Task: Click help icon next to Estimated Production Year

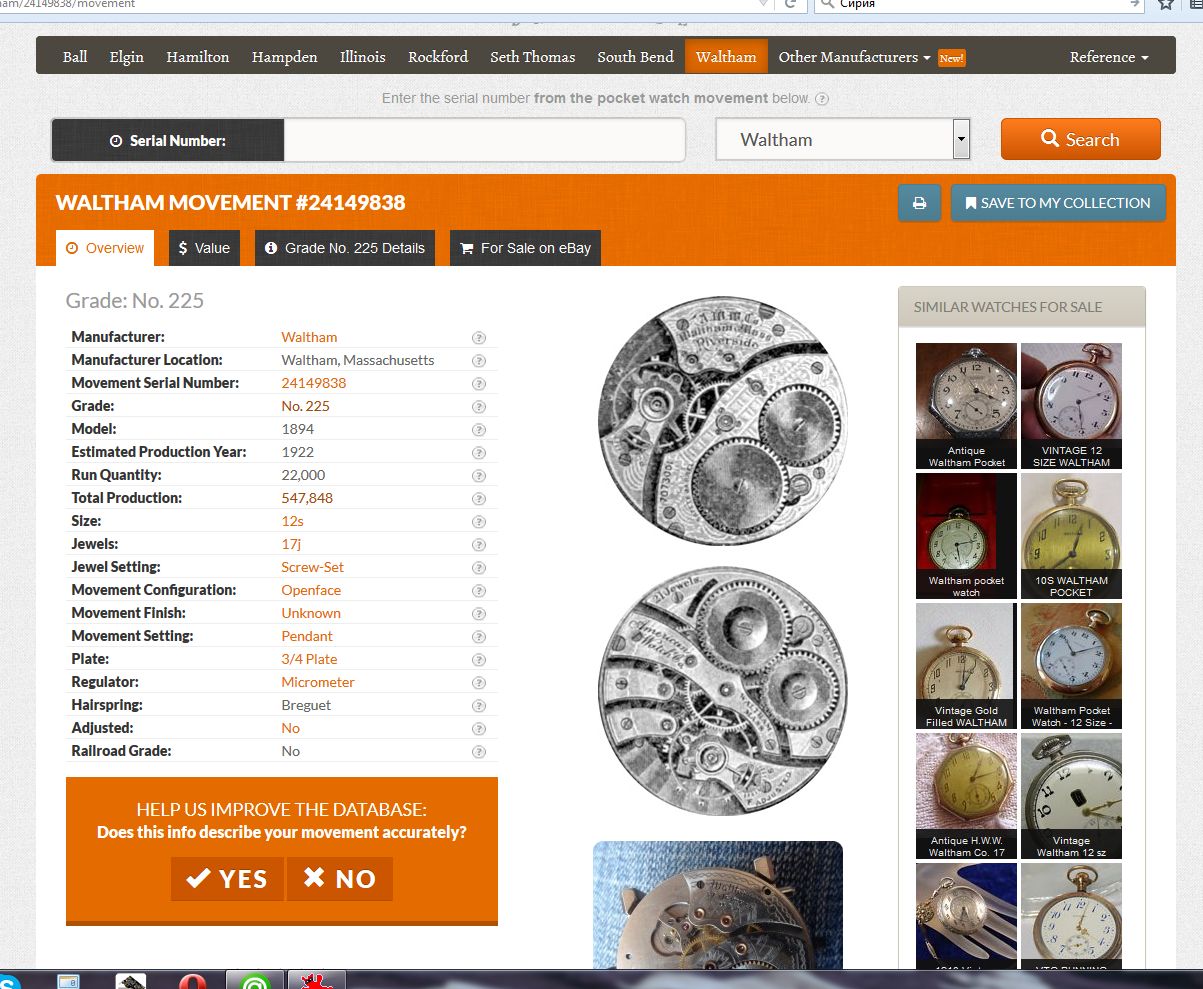Action: click(x=479, y=452)
